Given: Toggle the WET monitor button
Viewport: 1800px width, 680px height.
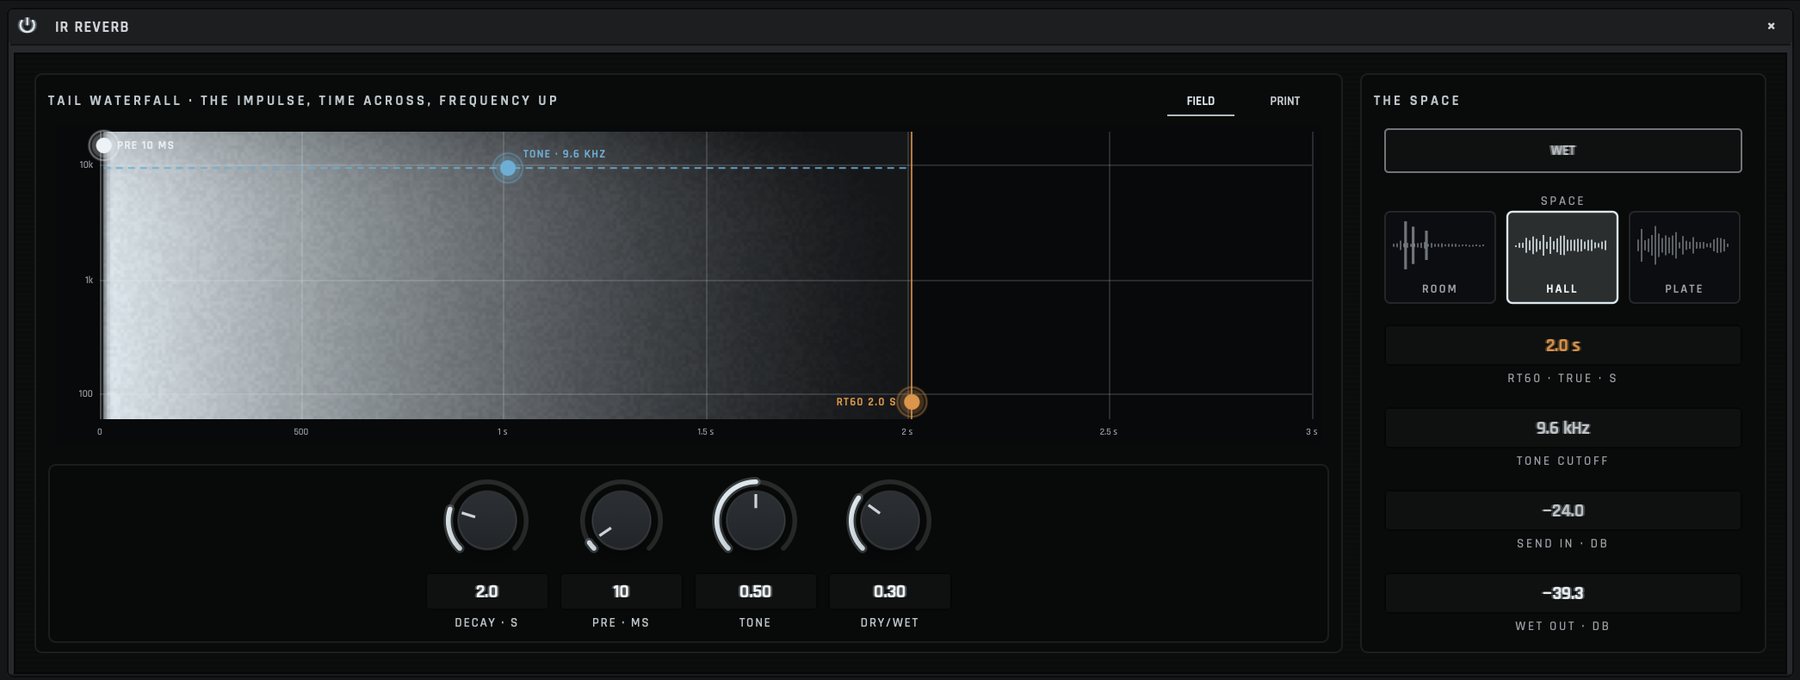Looking at the screenshot, I should 1562,150.
